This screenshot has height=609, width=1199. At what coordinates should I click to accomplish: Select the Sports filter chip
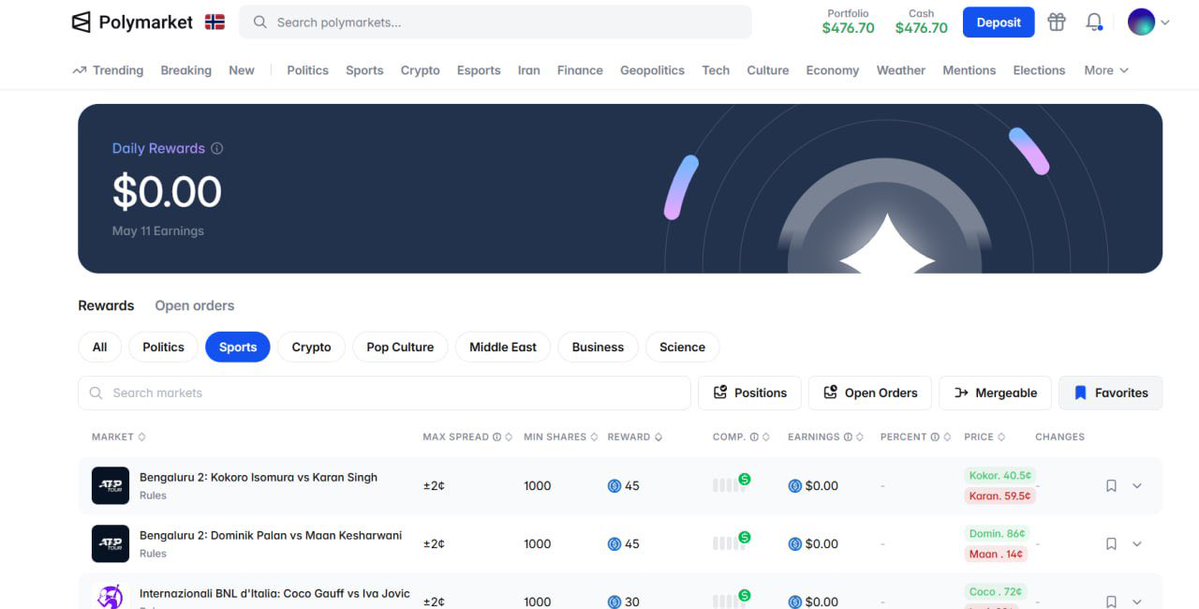tap(238, 347)
